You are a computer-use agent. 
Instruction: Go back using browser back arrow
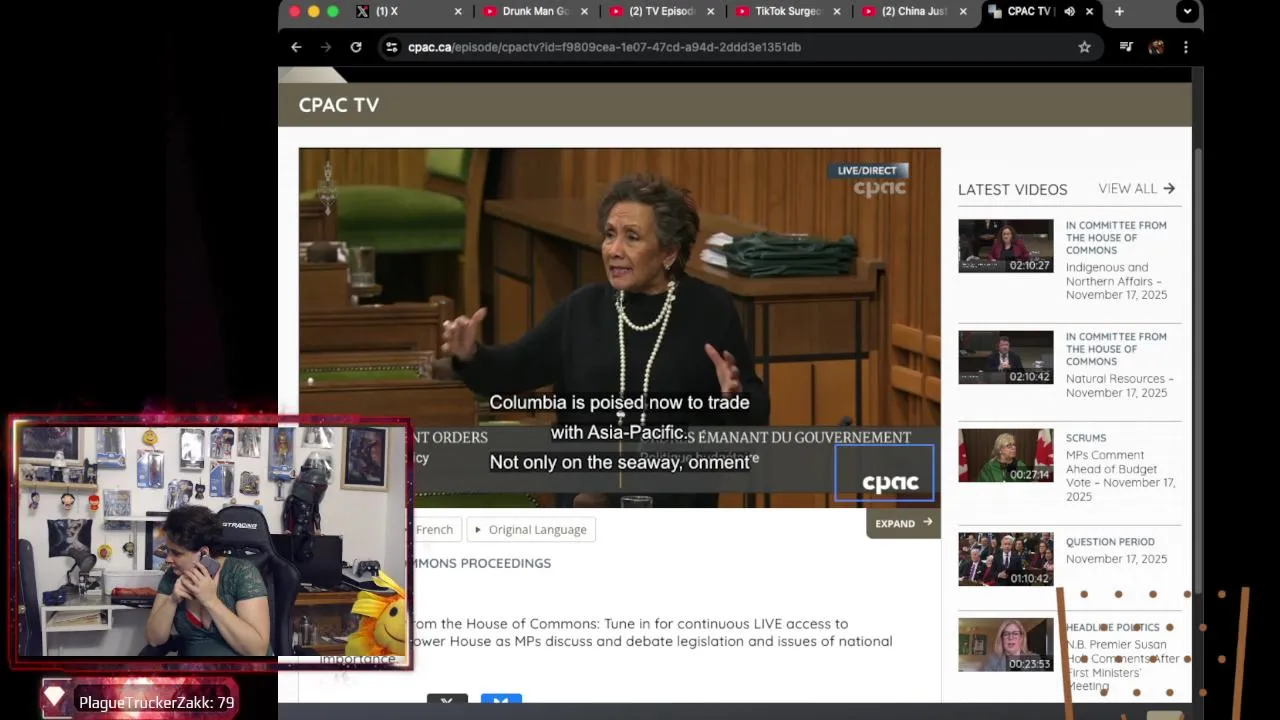click(x=296, y=47)
